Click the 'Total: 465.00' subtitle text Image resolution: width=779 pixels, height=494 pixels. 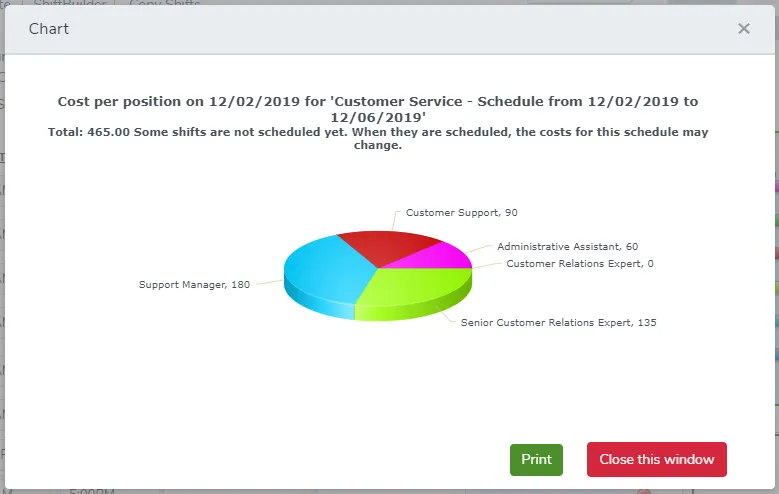378,139
